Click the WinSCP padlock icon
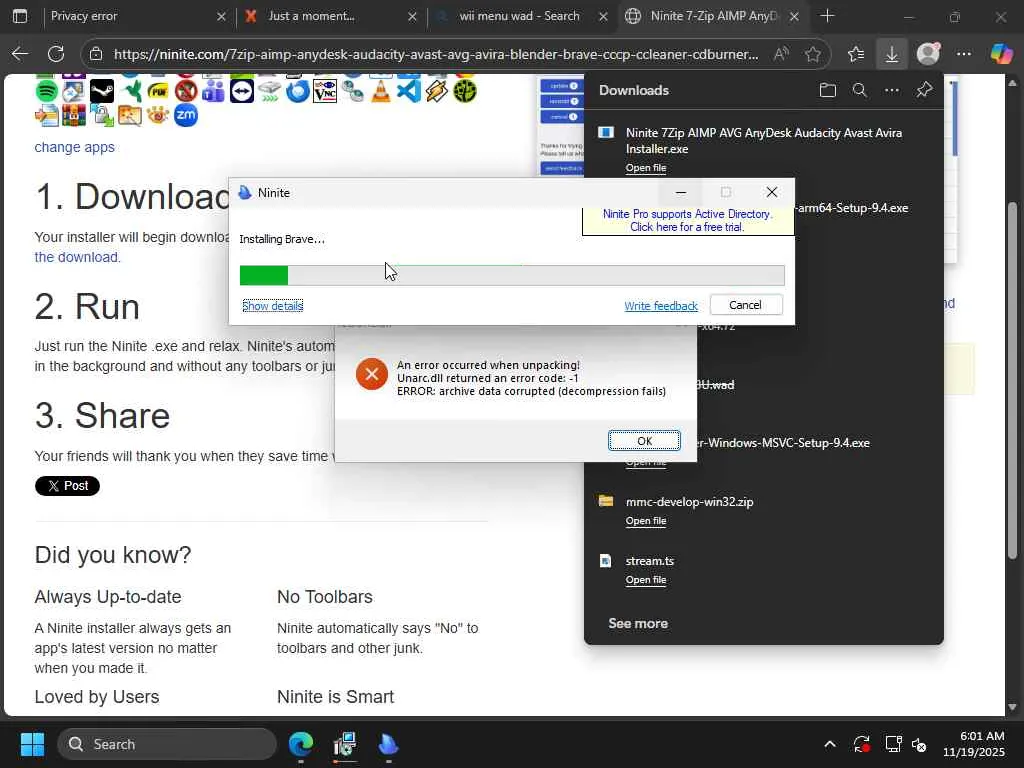 (x=102, y=116)
